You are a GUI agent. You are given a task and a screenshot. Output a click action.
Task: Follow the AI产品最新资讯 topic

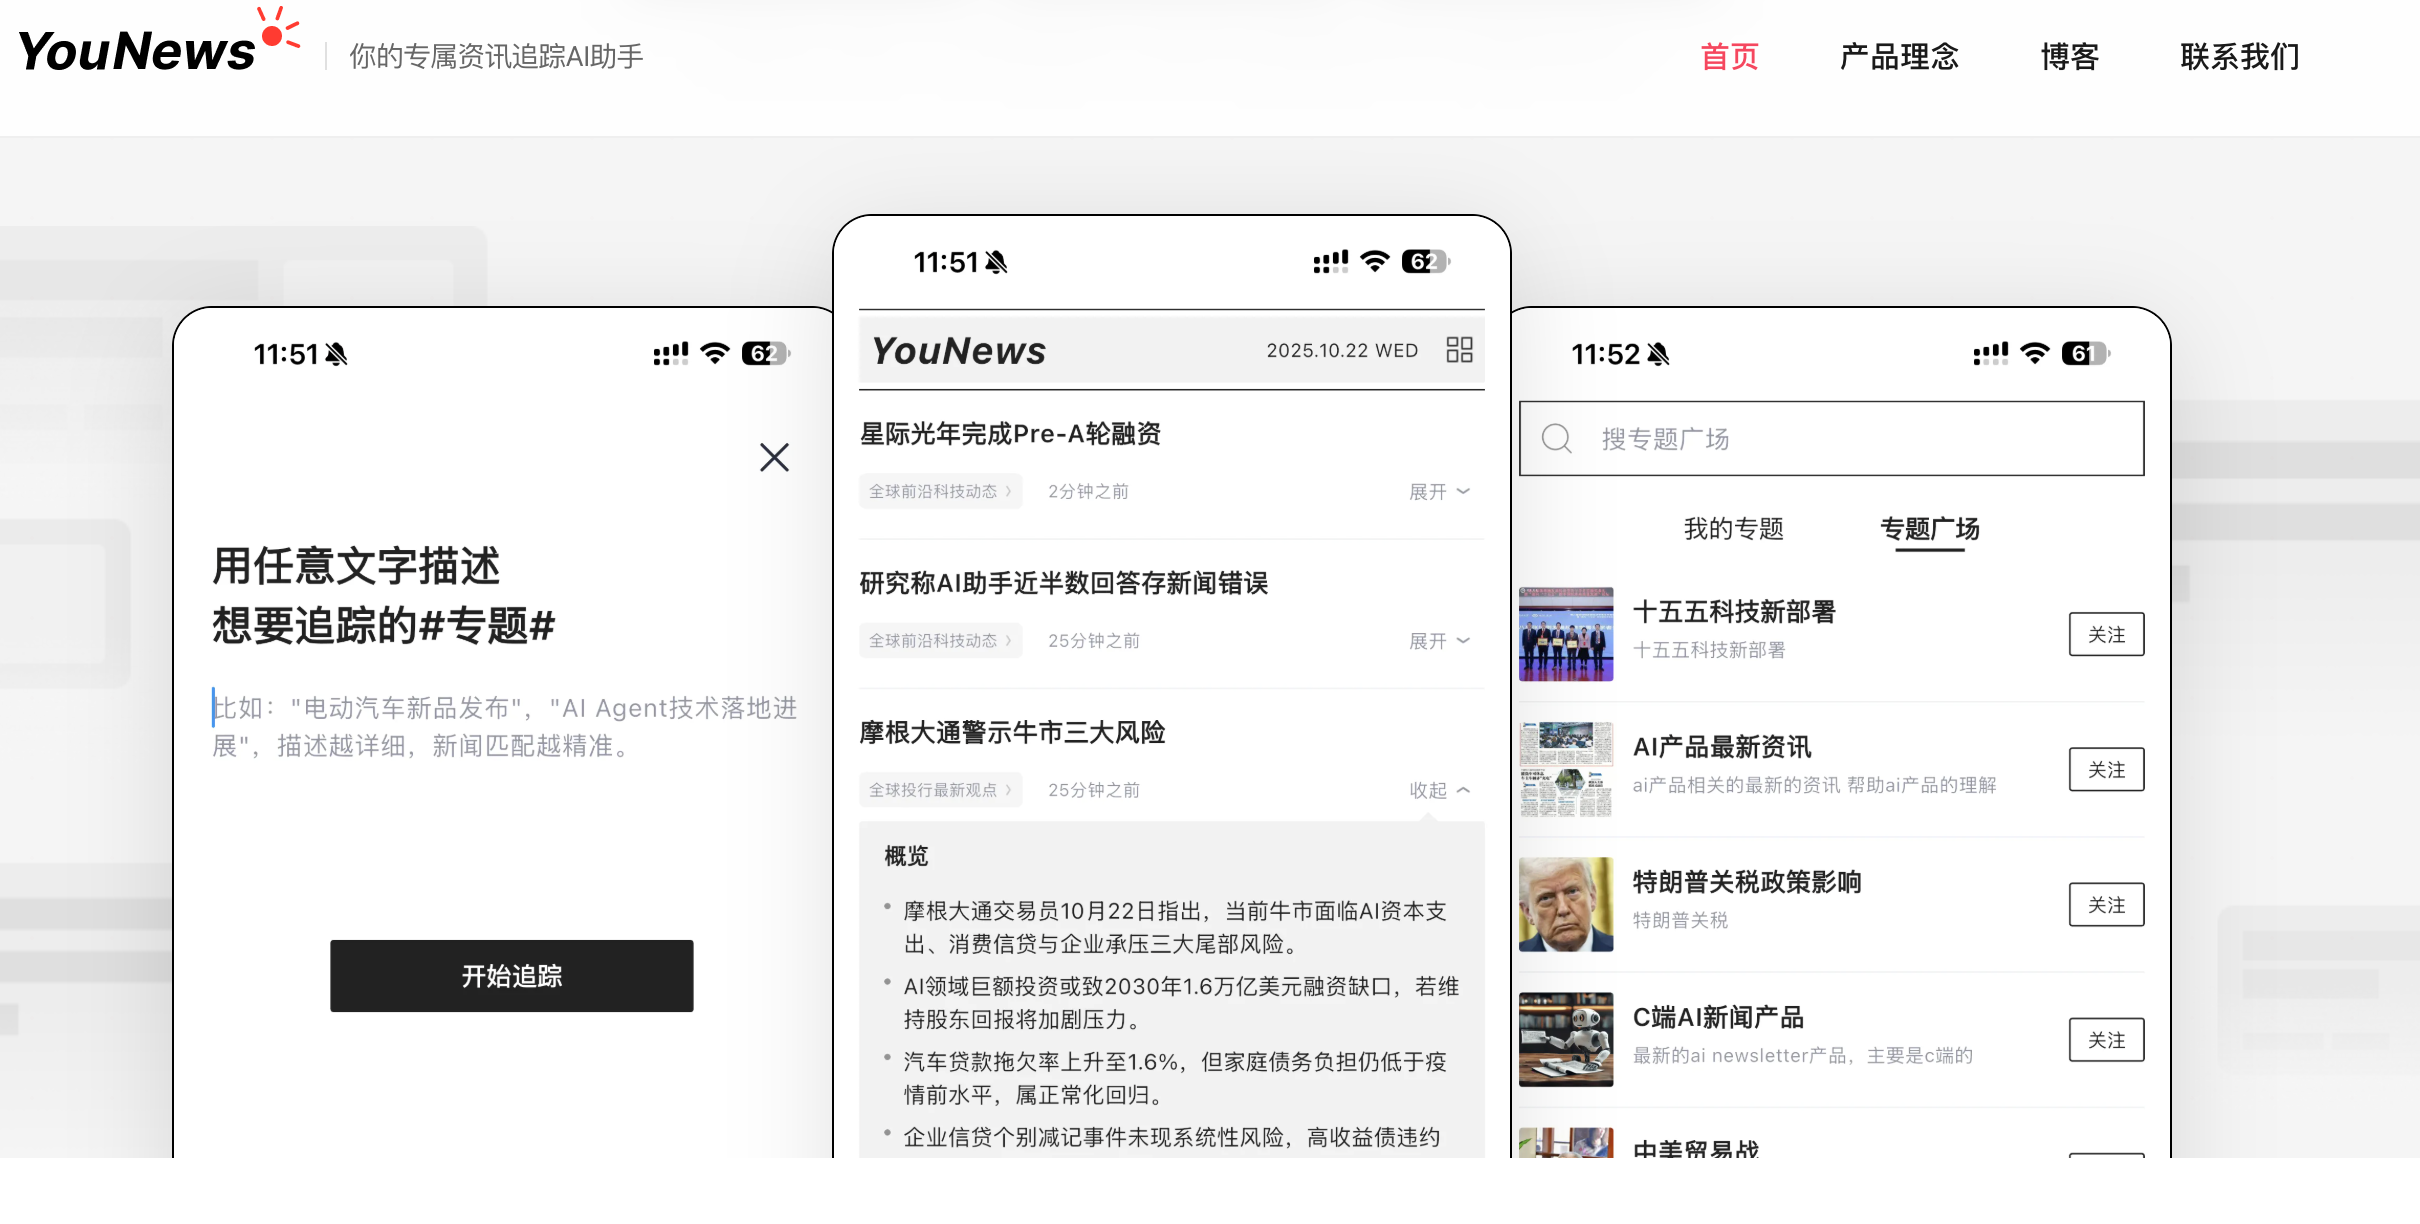tap(2106, 769)
